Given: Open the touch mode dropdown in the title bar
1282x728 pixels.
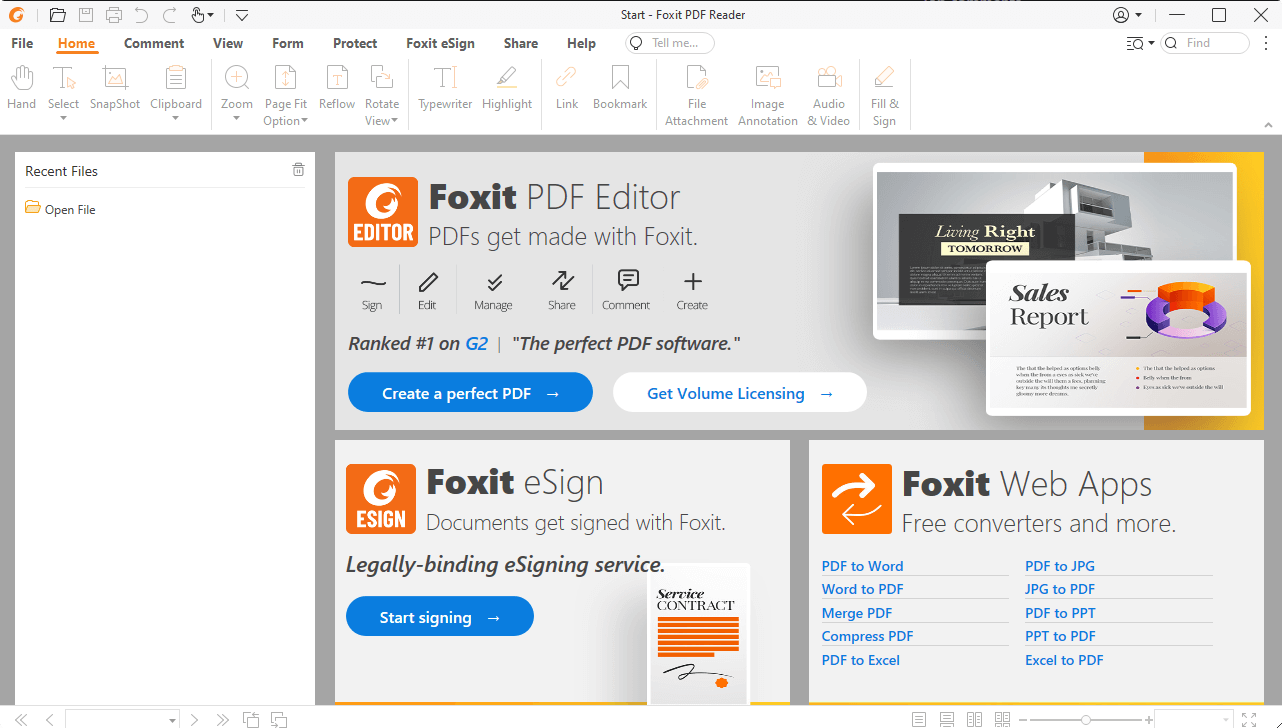Looking at the screenshot, I should [212, 15].
